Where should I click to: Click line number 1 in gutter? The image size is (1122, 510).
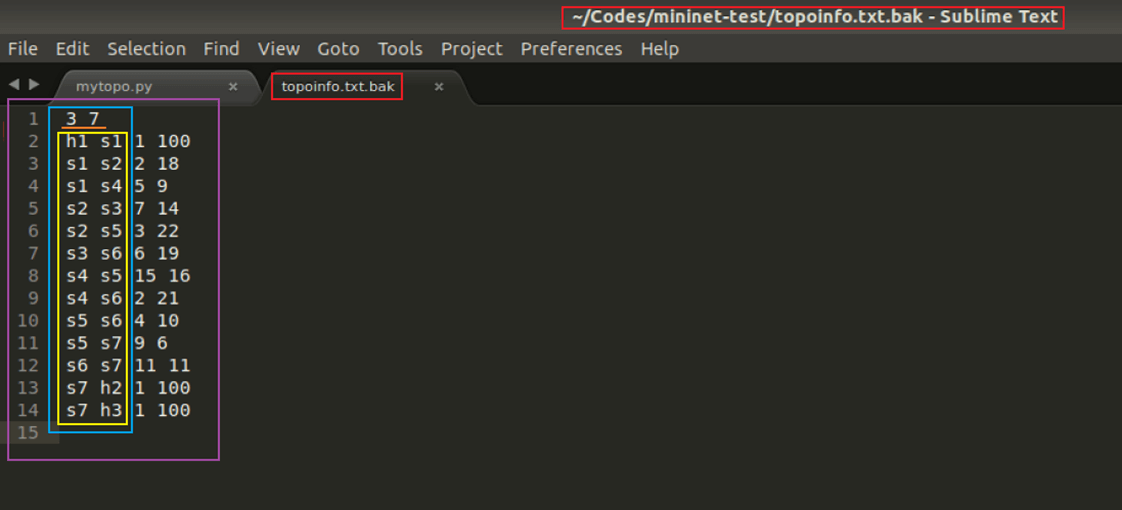(x=33, y=119)
